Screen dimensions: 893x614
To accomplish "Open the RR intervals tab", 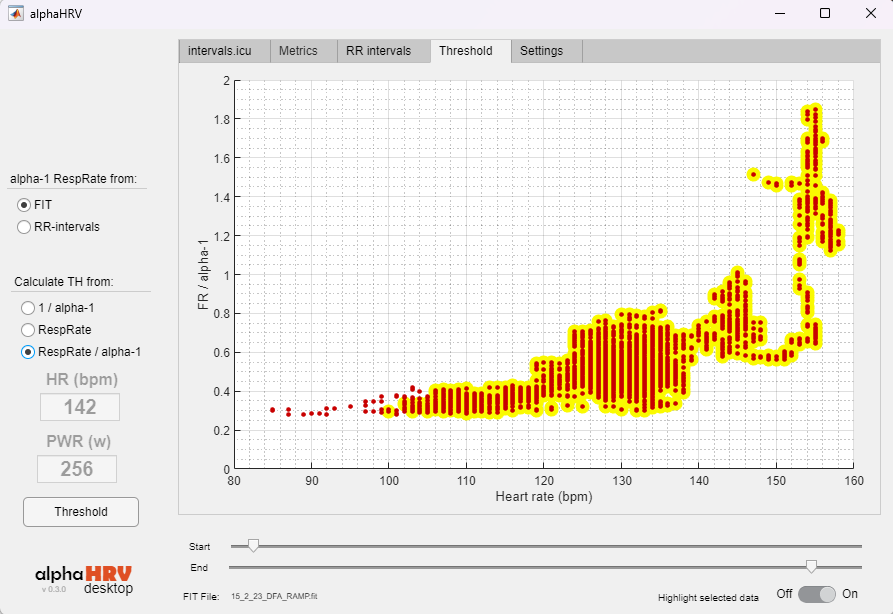I will coord(383,51).
